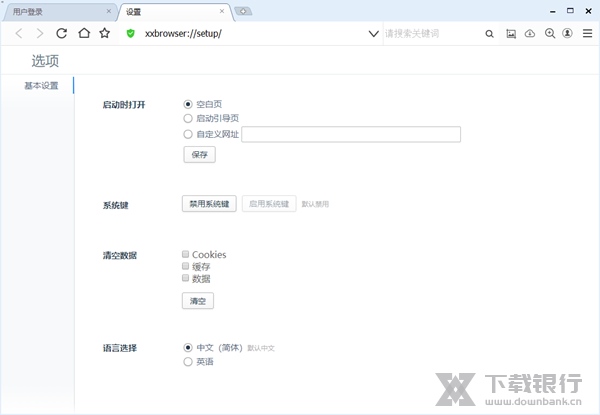Open the user account icon
Viewport: 600px width, 415px height.
coord(567,33)
